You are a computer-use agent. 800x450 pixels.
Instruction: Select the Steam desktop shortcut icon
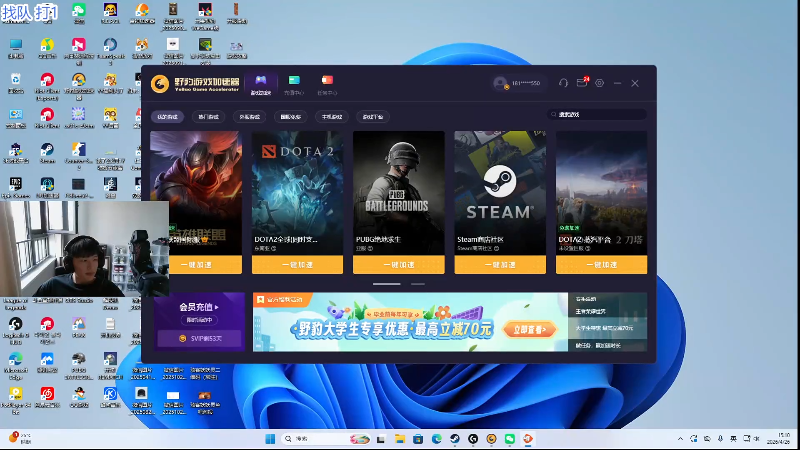tap(47, 153)
